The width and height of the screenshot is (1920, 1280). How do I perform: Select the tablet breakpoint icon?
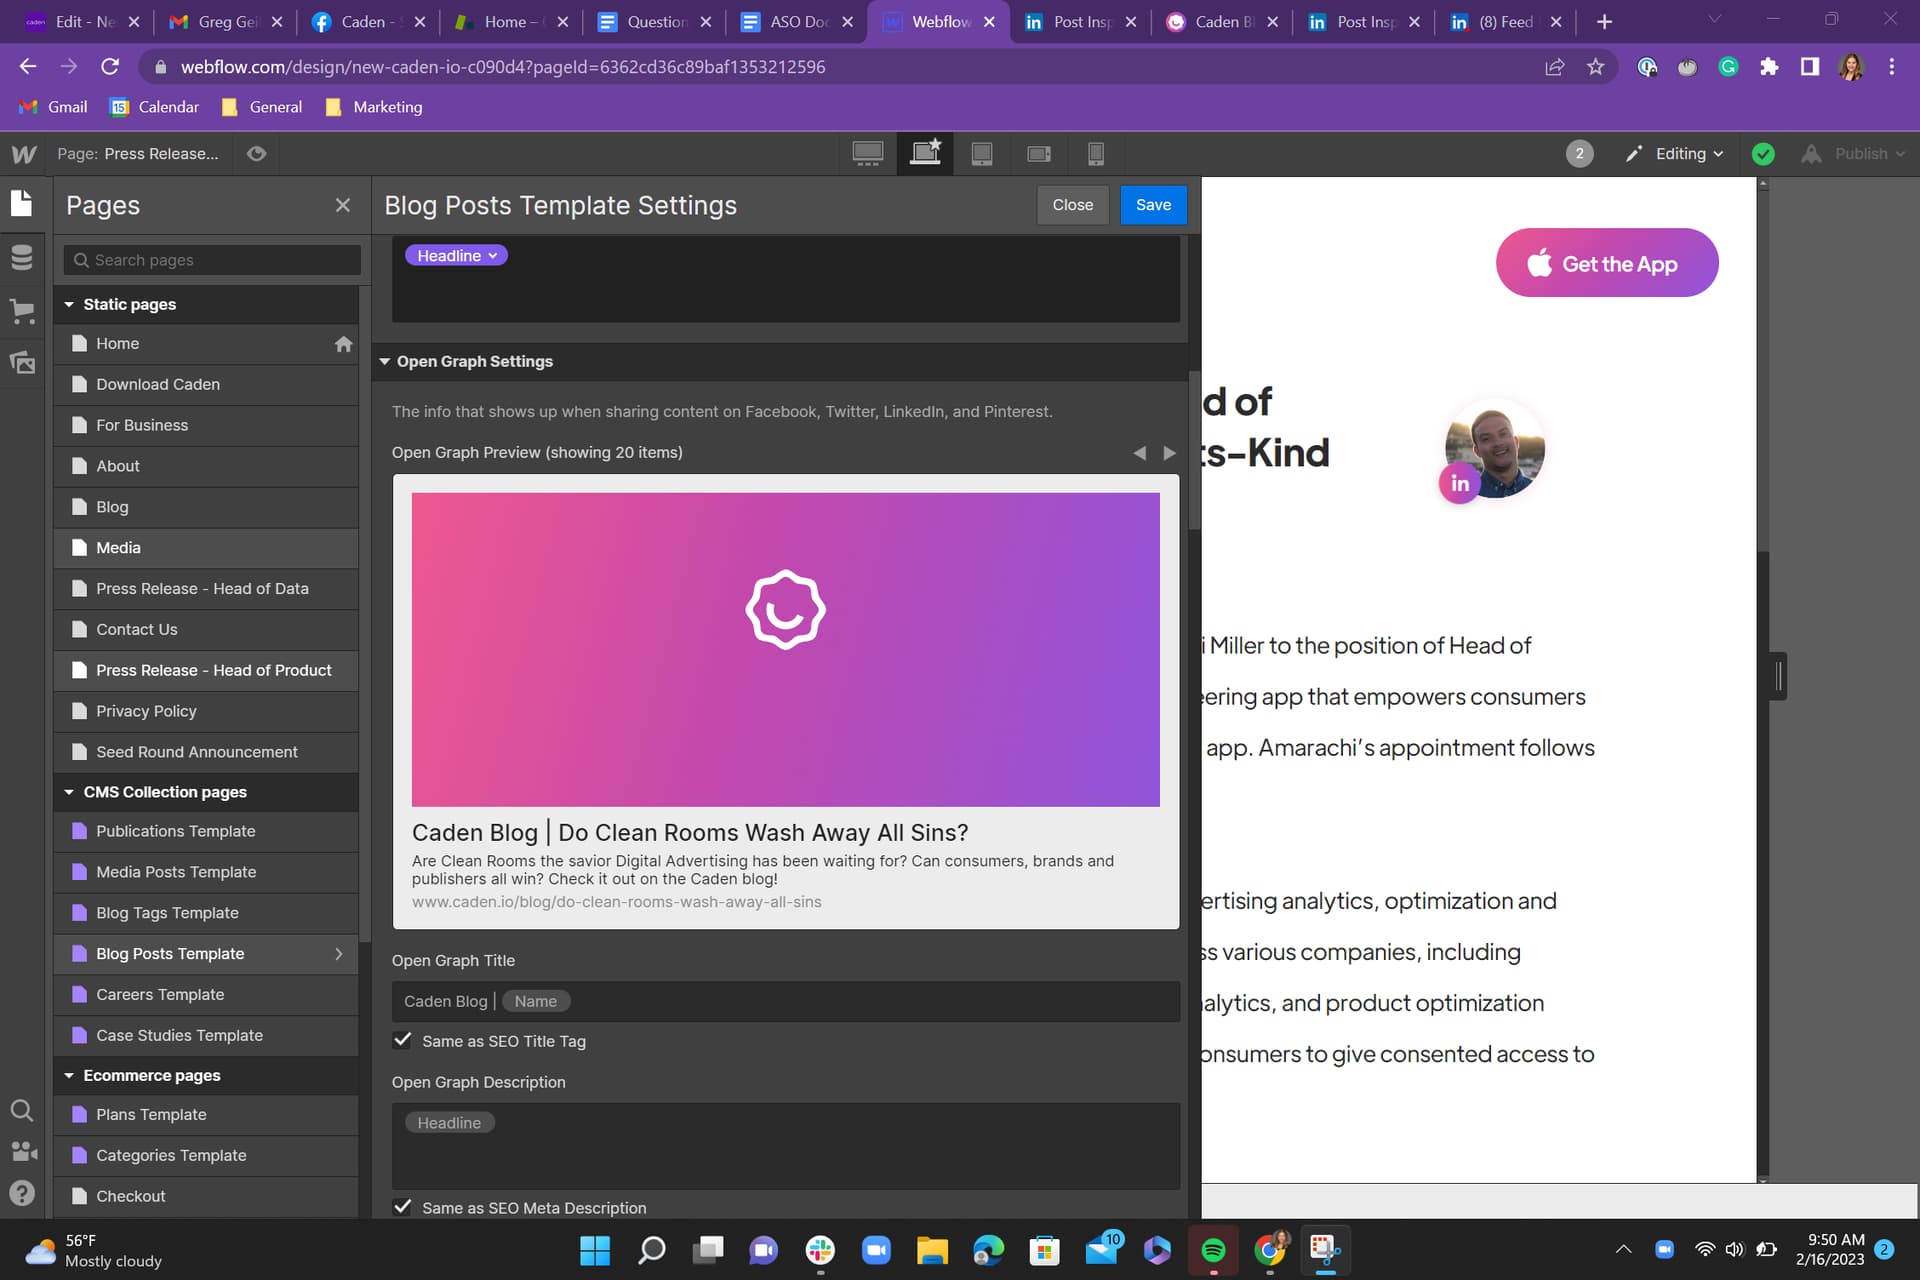pos(982,154)
